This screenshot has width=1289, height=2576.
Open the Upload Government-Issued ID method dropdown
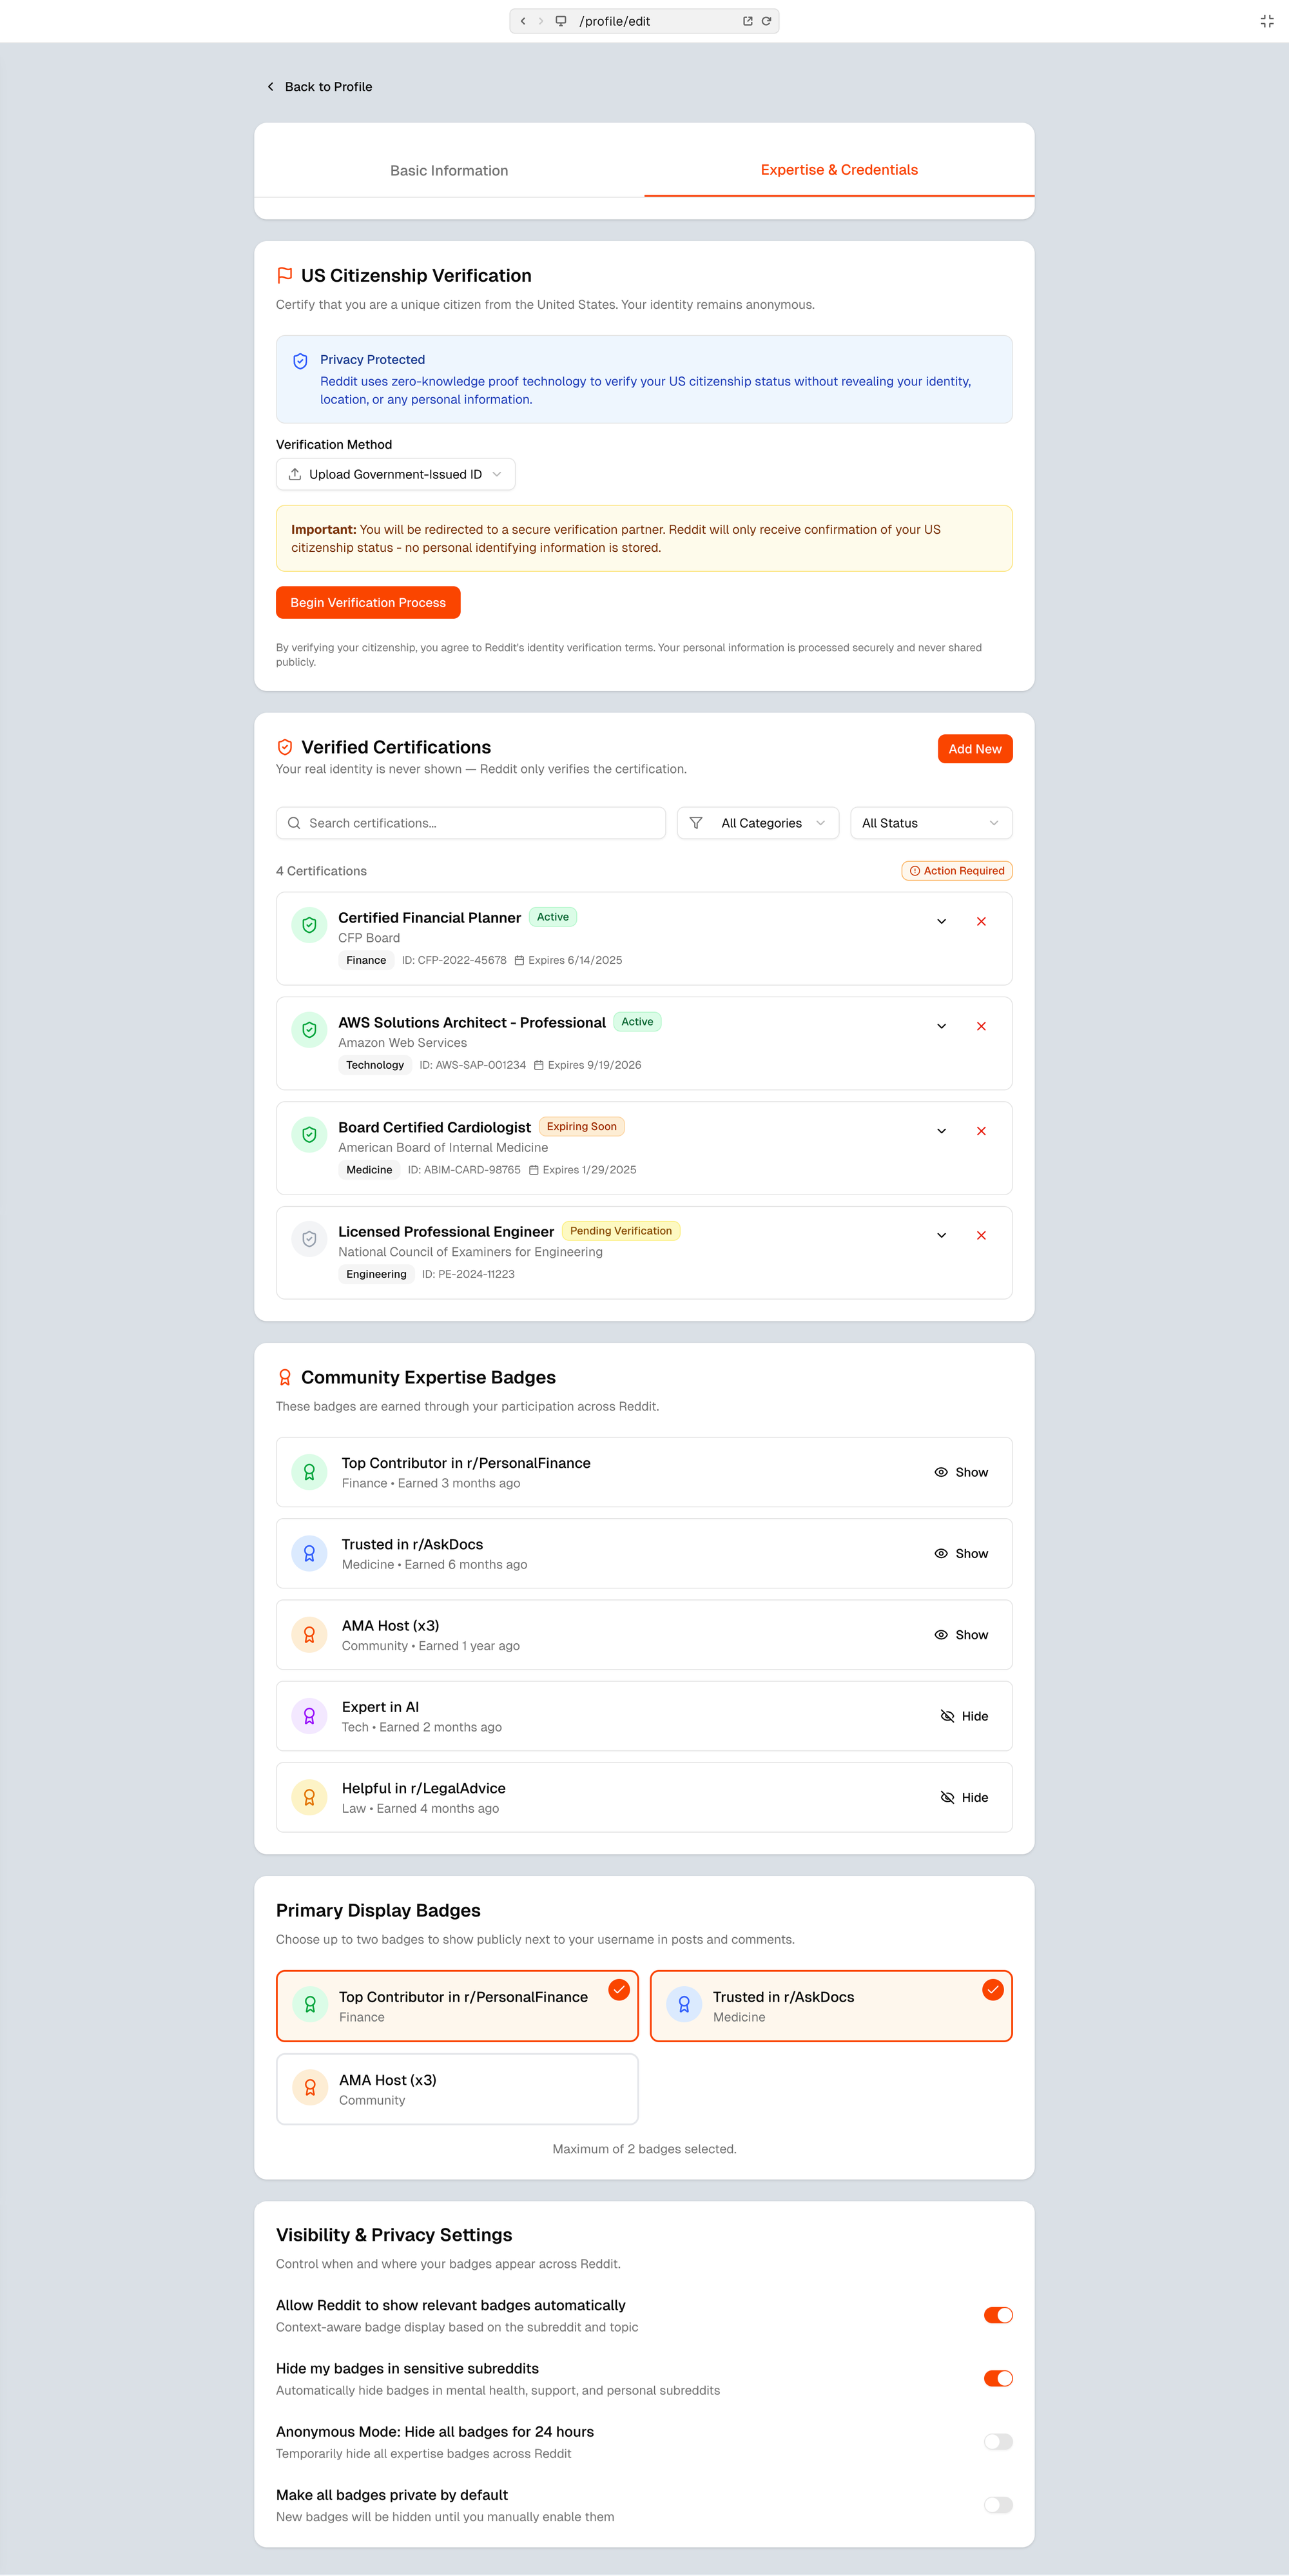(x=394, y=474)
